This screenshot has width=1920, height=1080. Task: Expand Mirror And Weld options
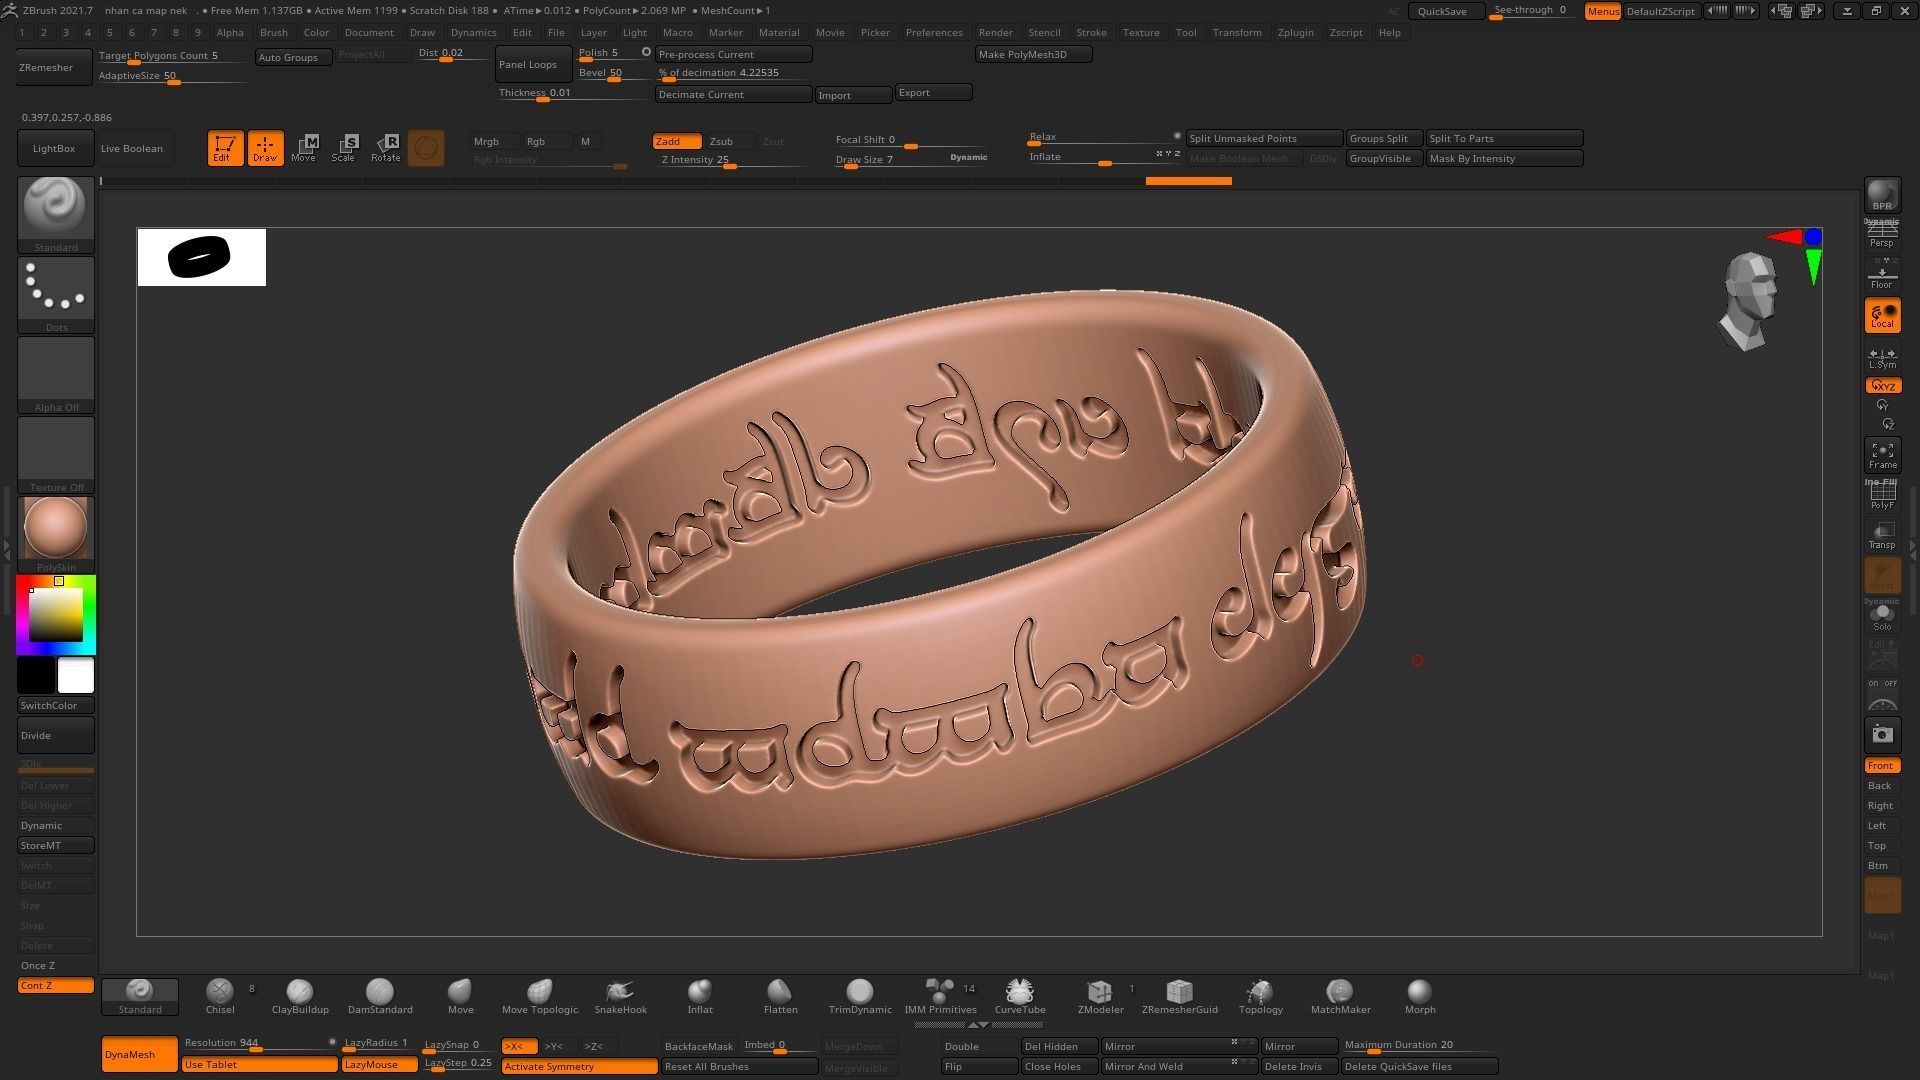(1179, 1066)
